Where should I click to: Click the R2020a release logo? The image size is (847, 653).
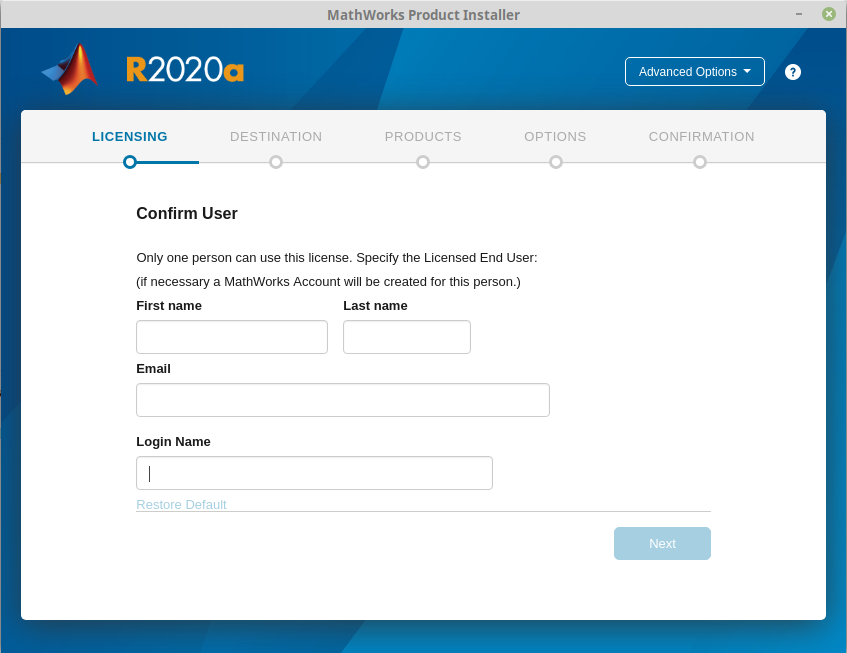pyautogui.click(x=185, y=69)
